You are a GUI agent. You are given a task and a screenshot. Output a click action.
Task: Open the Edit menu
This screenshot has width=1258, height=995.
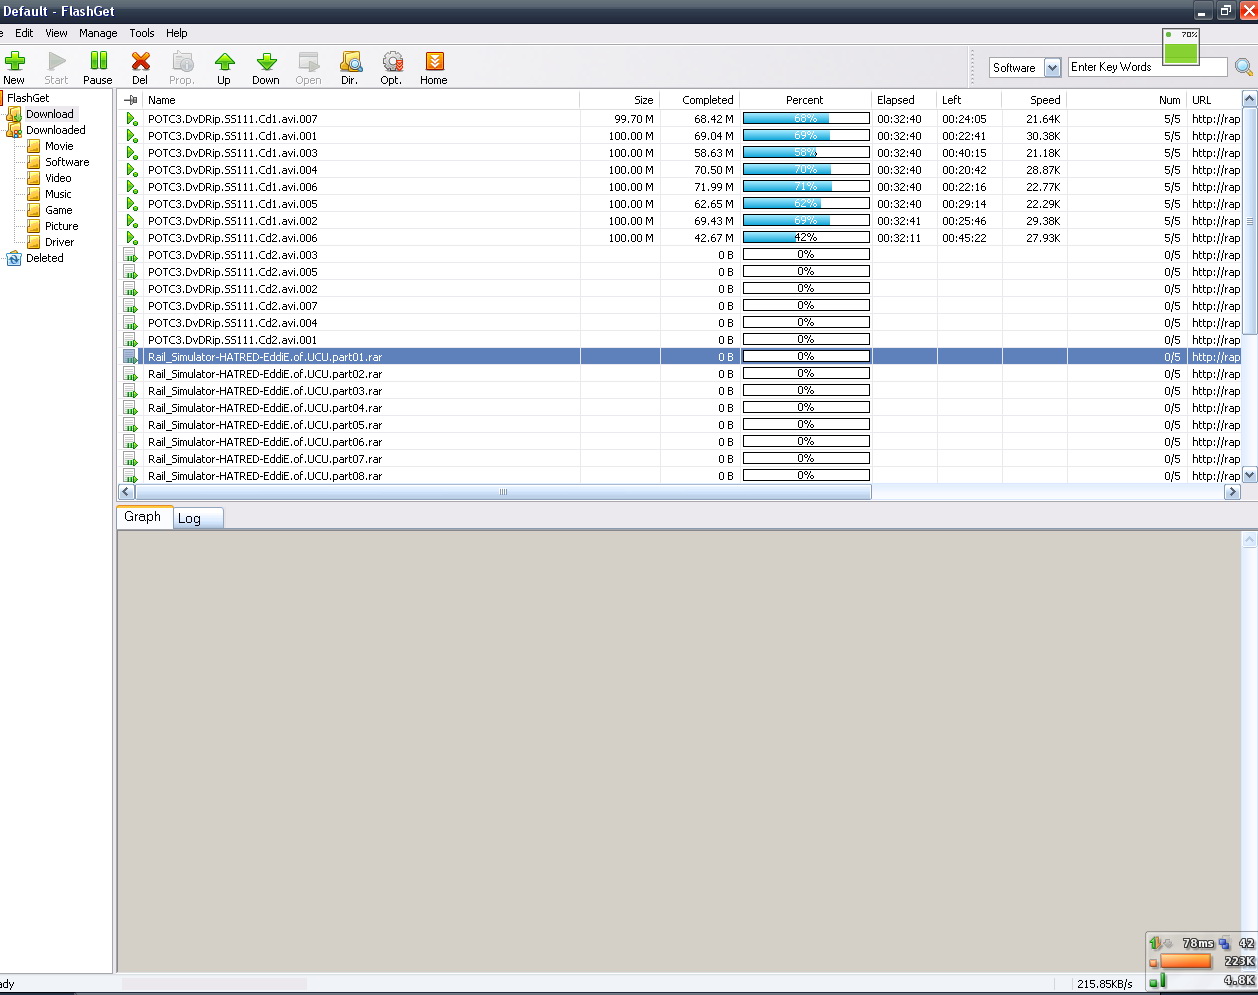[x=24, y=33]
